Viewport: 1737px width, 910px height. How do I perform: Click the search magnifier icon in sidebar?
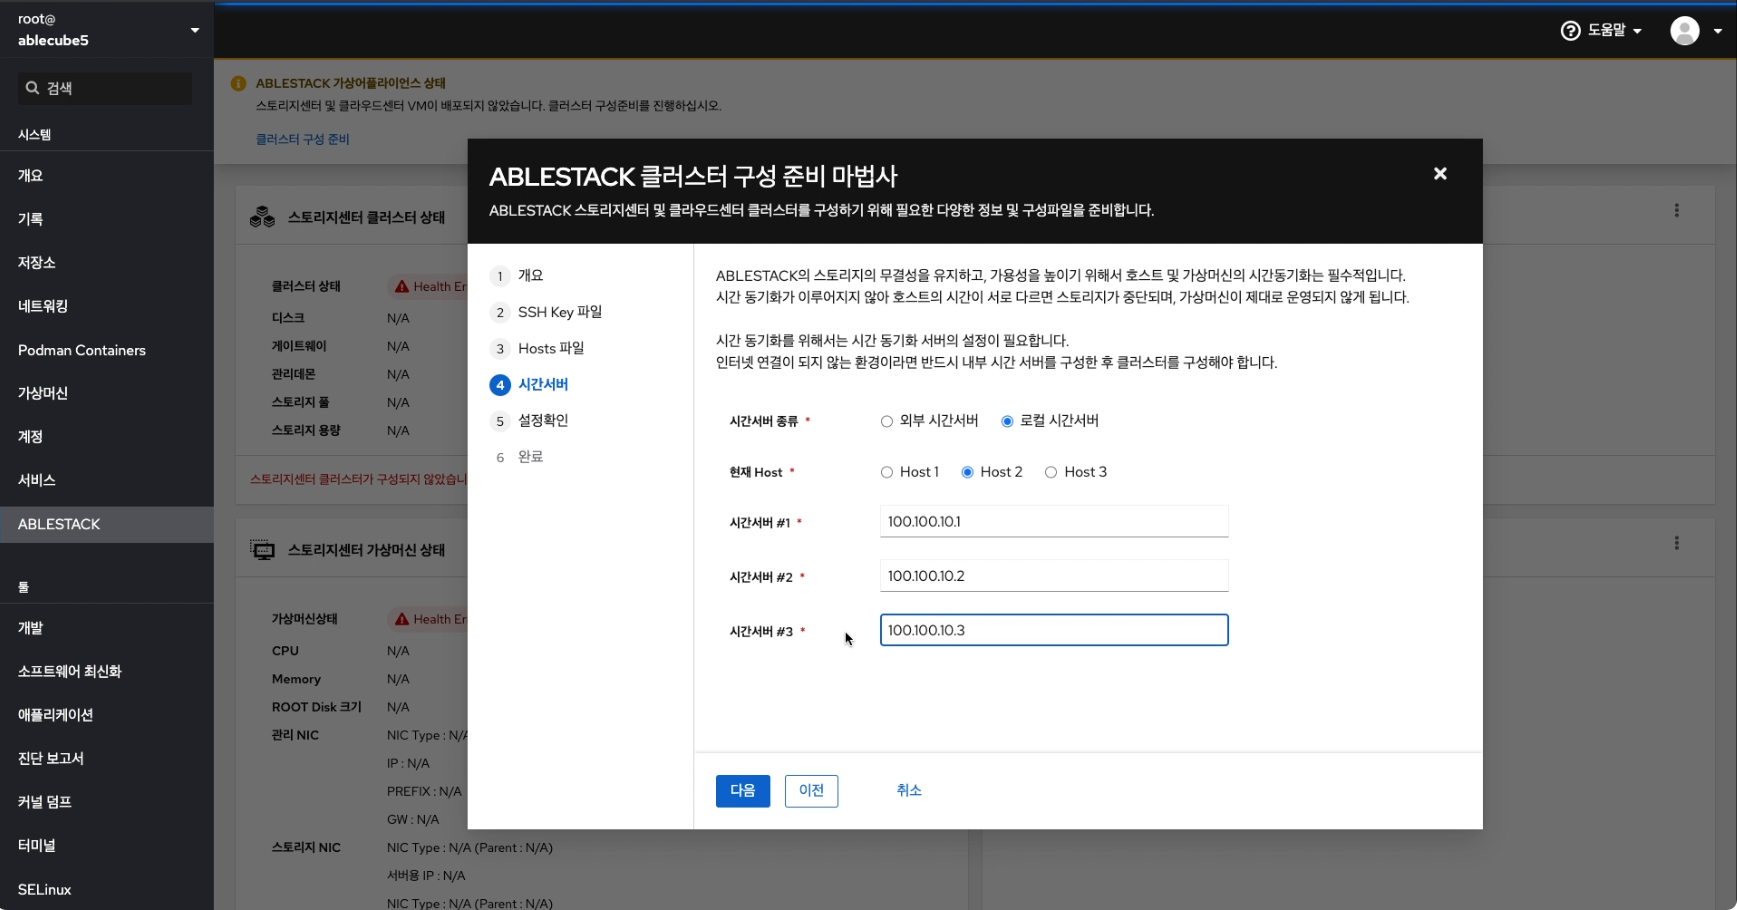[32, 88]
